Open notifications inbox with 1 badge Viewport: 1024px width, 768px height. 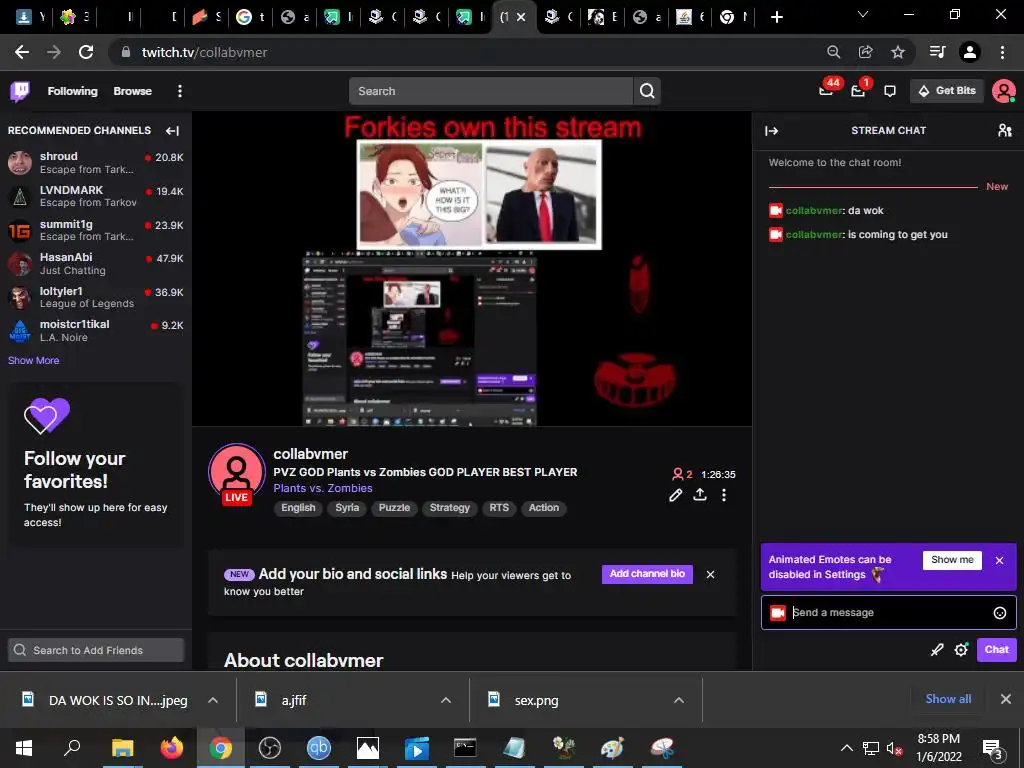858,90
